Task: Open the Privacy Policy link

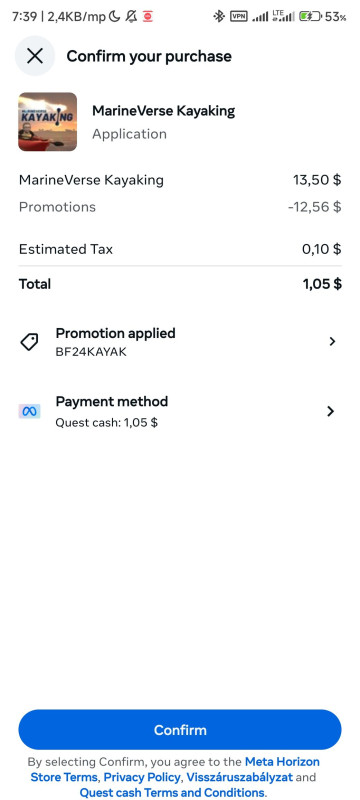Action: coord(142,777)
